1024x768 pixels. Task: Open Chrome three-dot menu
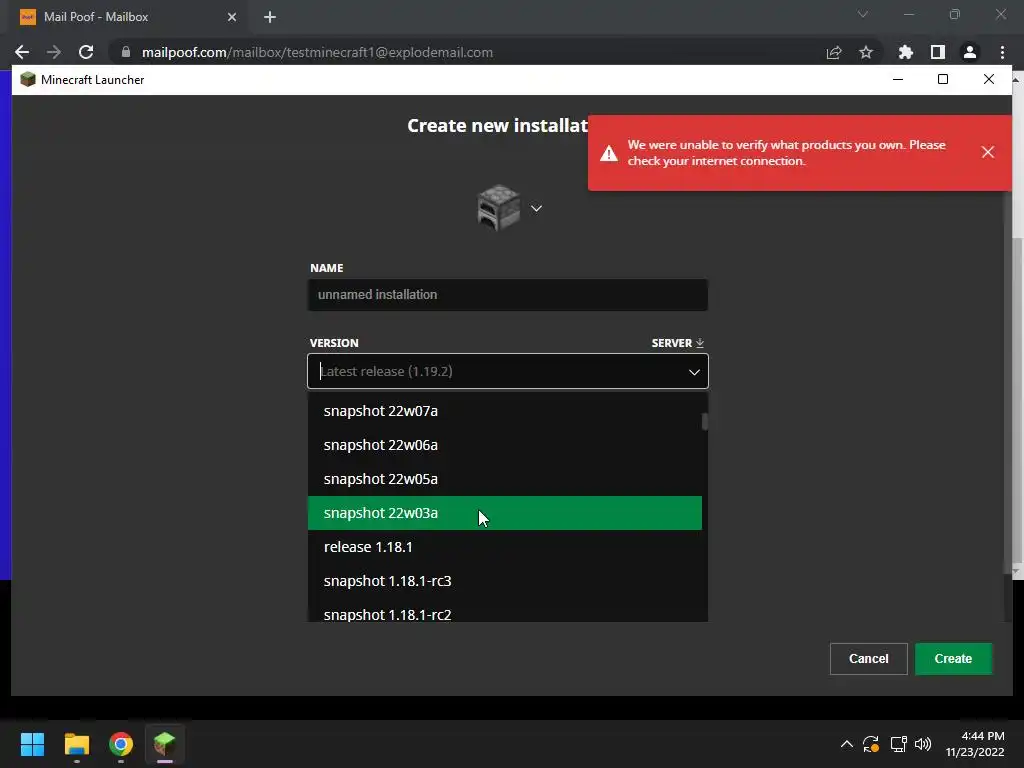pos(1002,52)
